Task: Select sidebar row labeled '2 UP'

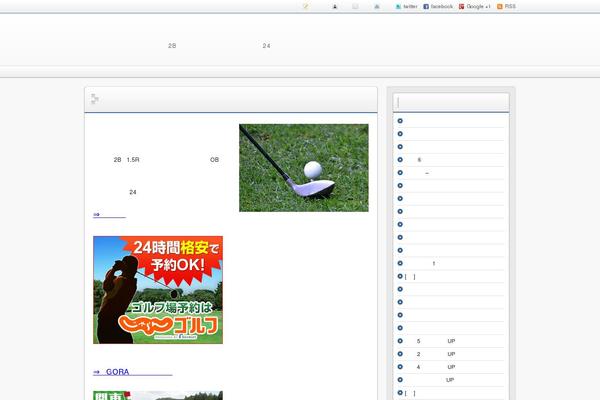Action: pos(451,354)
